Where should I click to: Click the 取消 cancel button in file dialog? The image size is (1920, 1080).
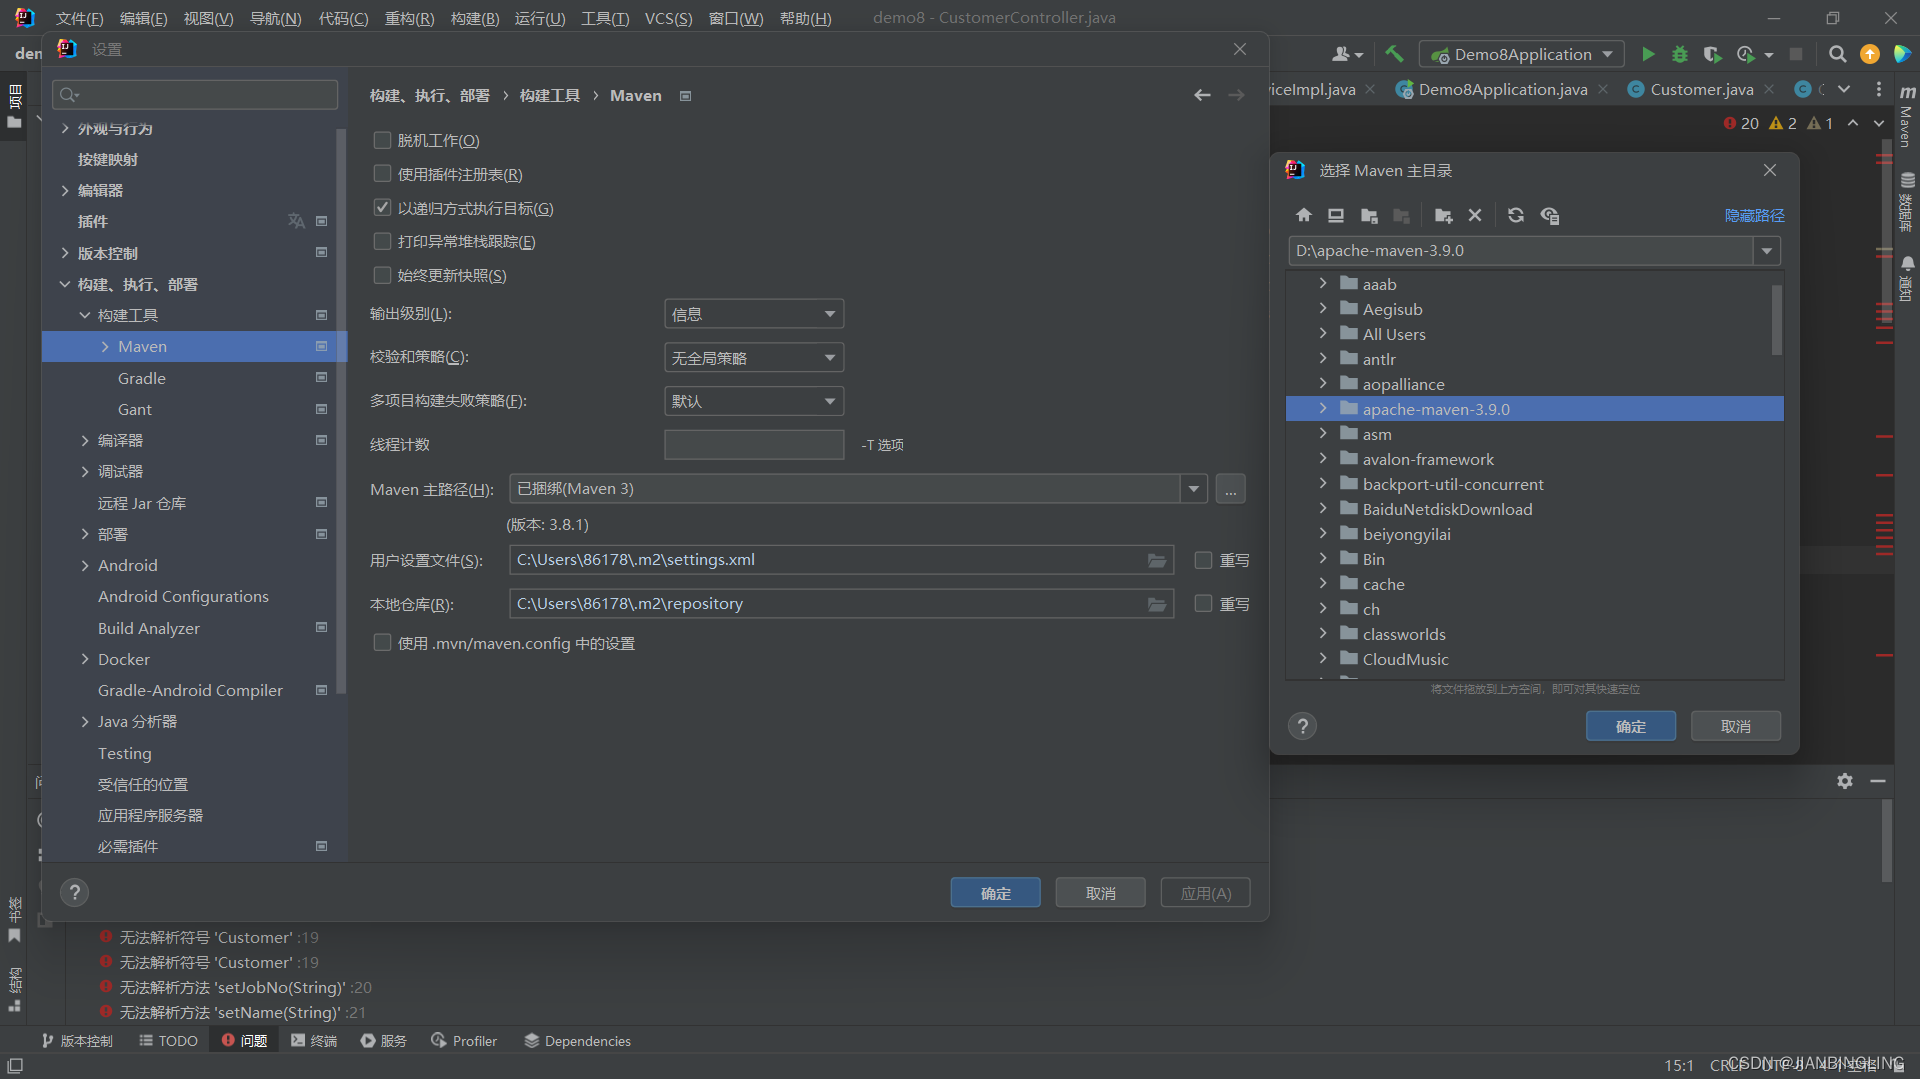click(x=1735, y=725)
